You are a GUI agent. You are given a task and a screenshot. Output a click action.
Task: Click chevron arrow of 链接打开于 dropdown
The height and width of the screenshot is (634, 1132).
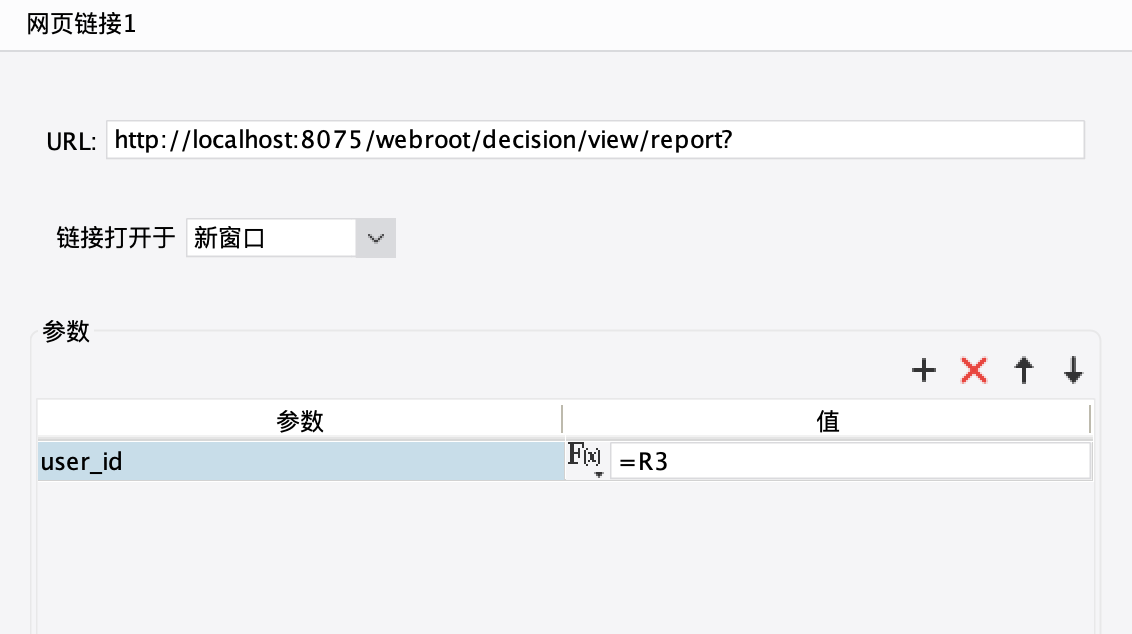point(375,238)
